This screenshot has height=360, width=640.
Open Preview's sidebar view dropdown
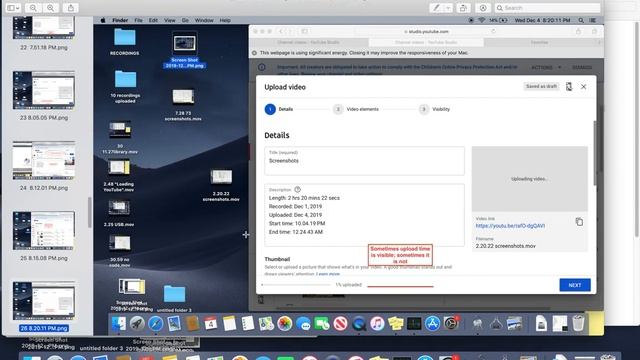point(13,8)
